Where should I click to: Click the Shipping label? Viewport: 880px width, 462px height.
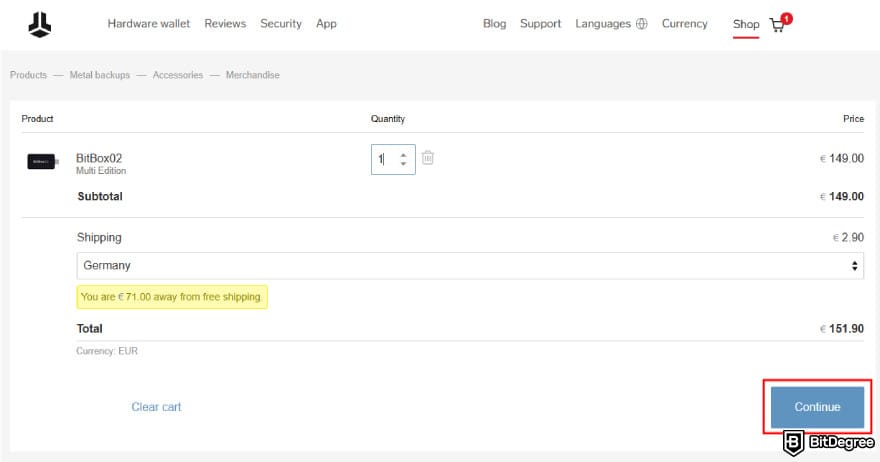coord(99,237)
